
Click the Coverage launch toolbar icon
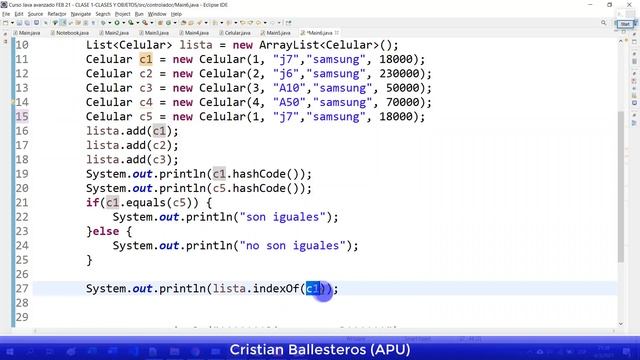[x=131, y=23]
